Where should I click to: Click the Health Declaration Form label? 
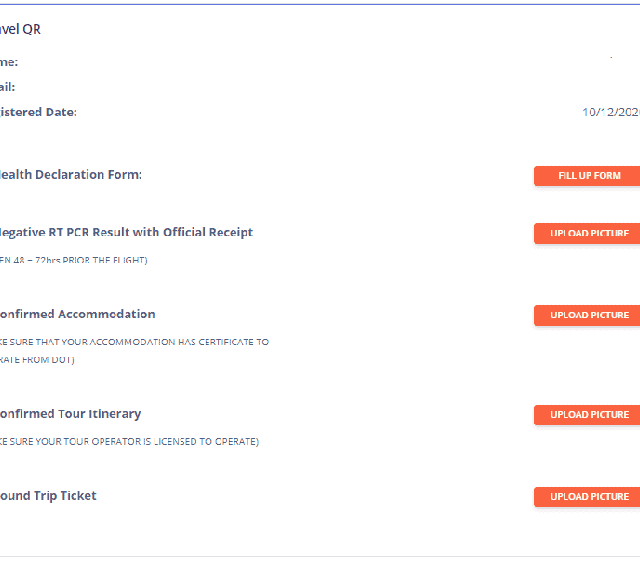[70, 175]
